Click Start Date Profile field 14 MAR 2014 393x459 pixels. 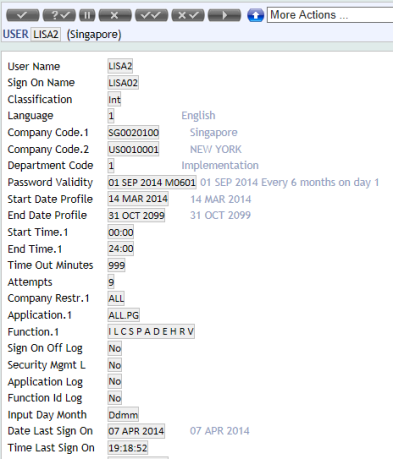(x=138, y=199)
